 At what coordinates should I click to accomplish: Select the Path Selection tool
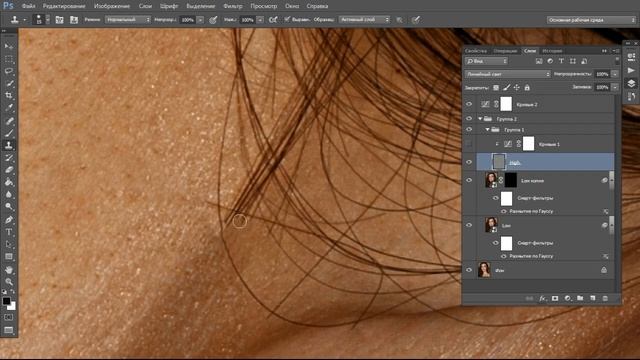tap(9, 244)
